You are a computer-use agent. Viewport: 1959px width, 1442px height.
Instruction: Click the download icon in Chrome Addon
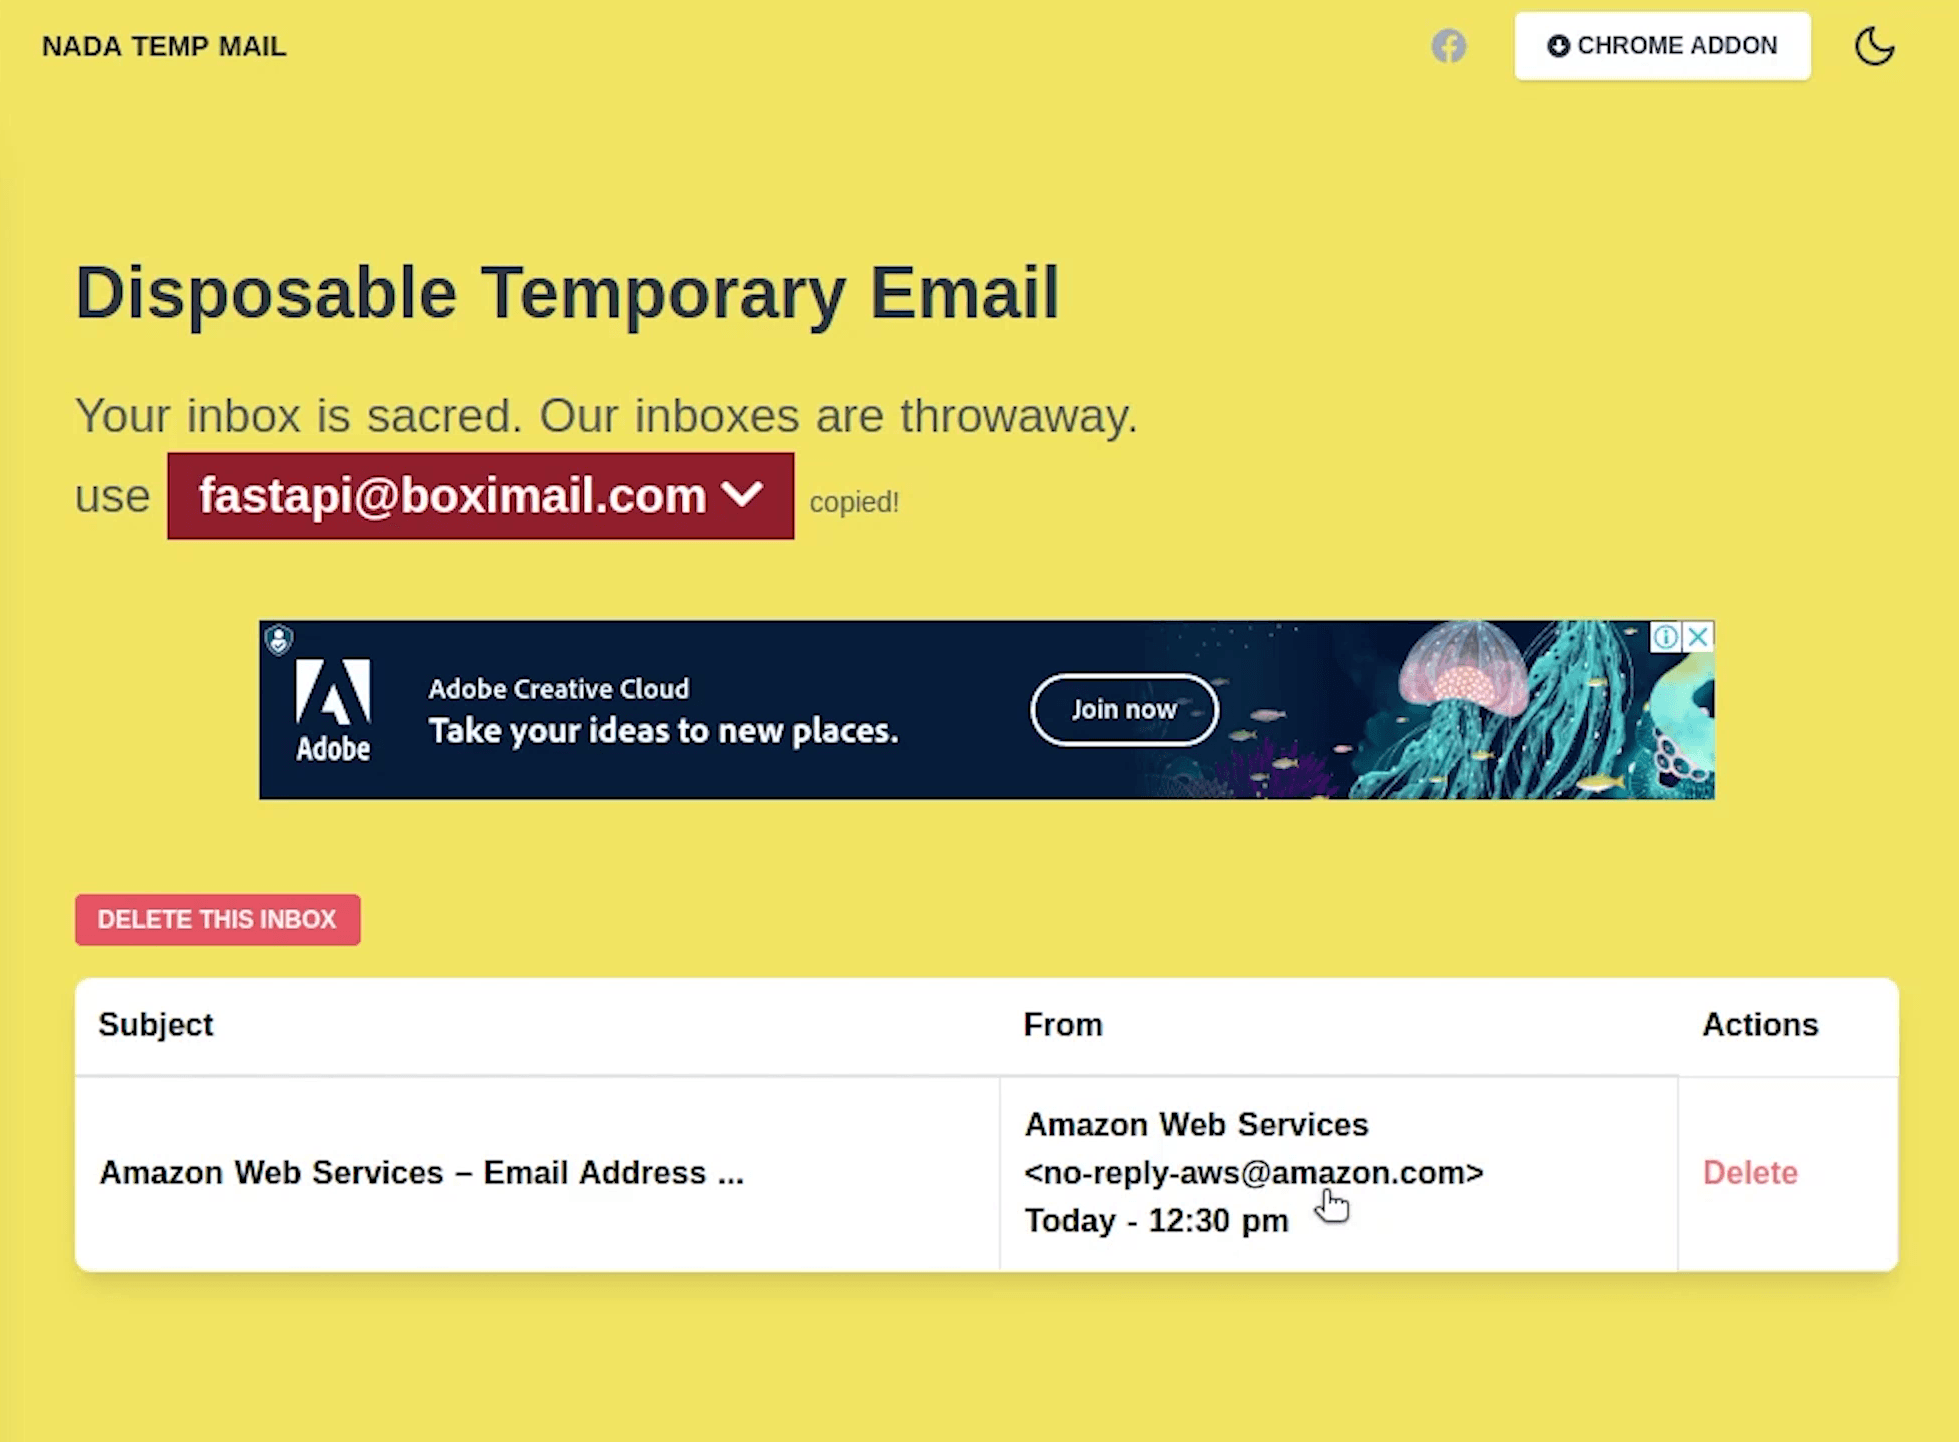(1557, 46)
